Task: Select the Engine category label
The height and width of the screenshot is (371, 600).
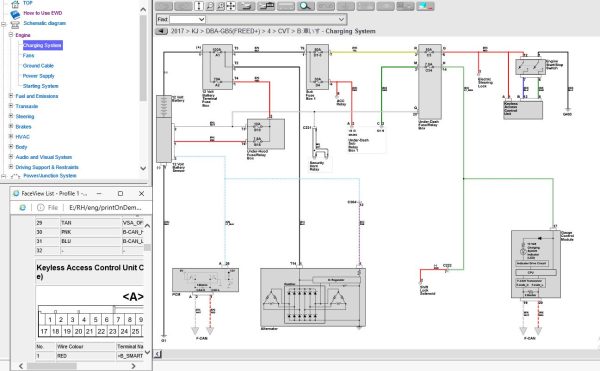Action: click(x=23, y=35)
